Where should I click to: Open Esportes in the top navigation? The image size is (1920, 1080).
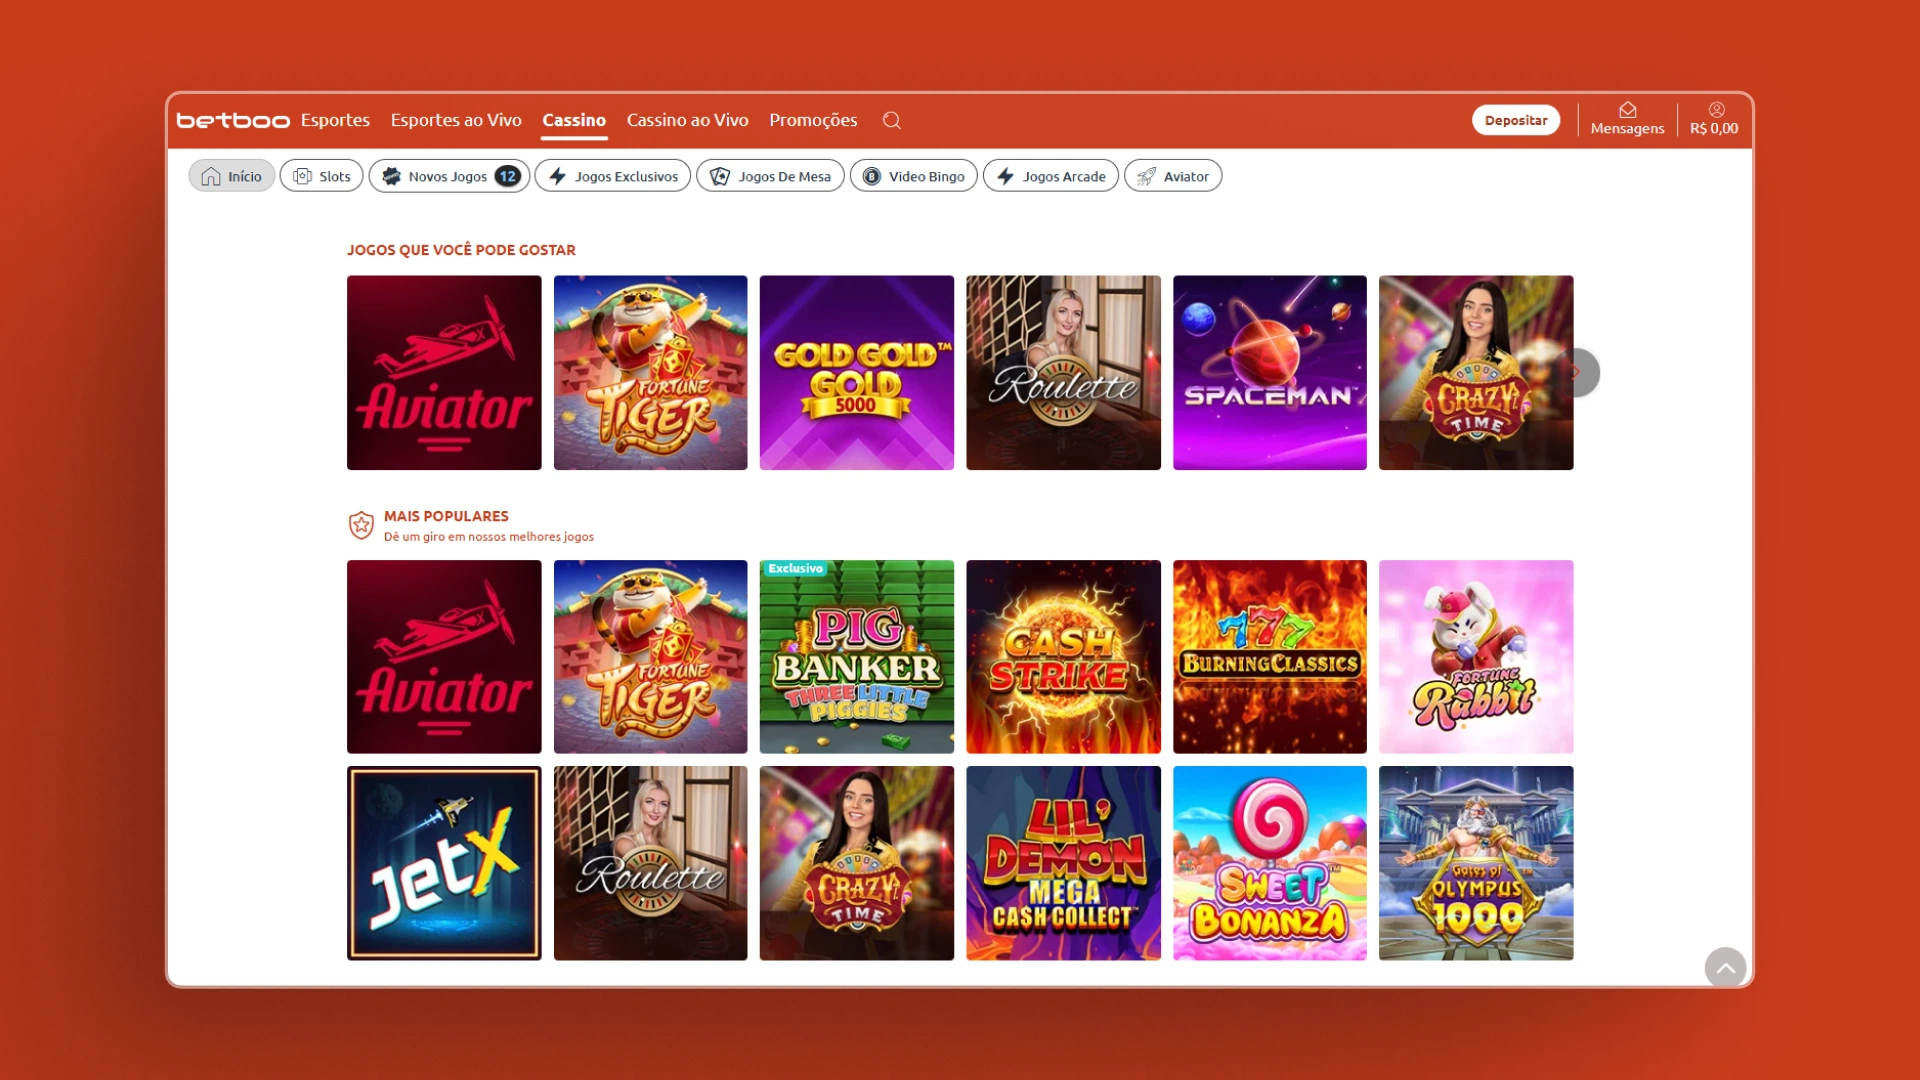[335, 120]
